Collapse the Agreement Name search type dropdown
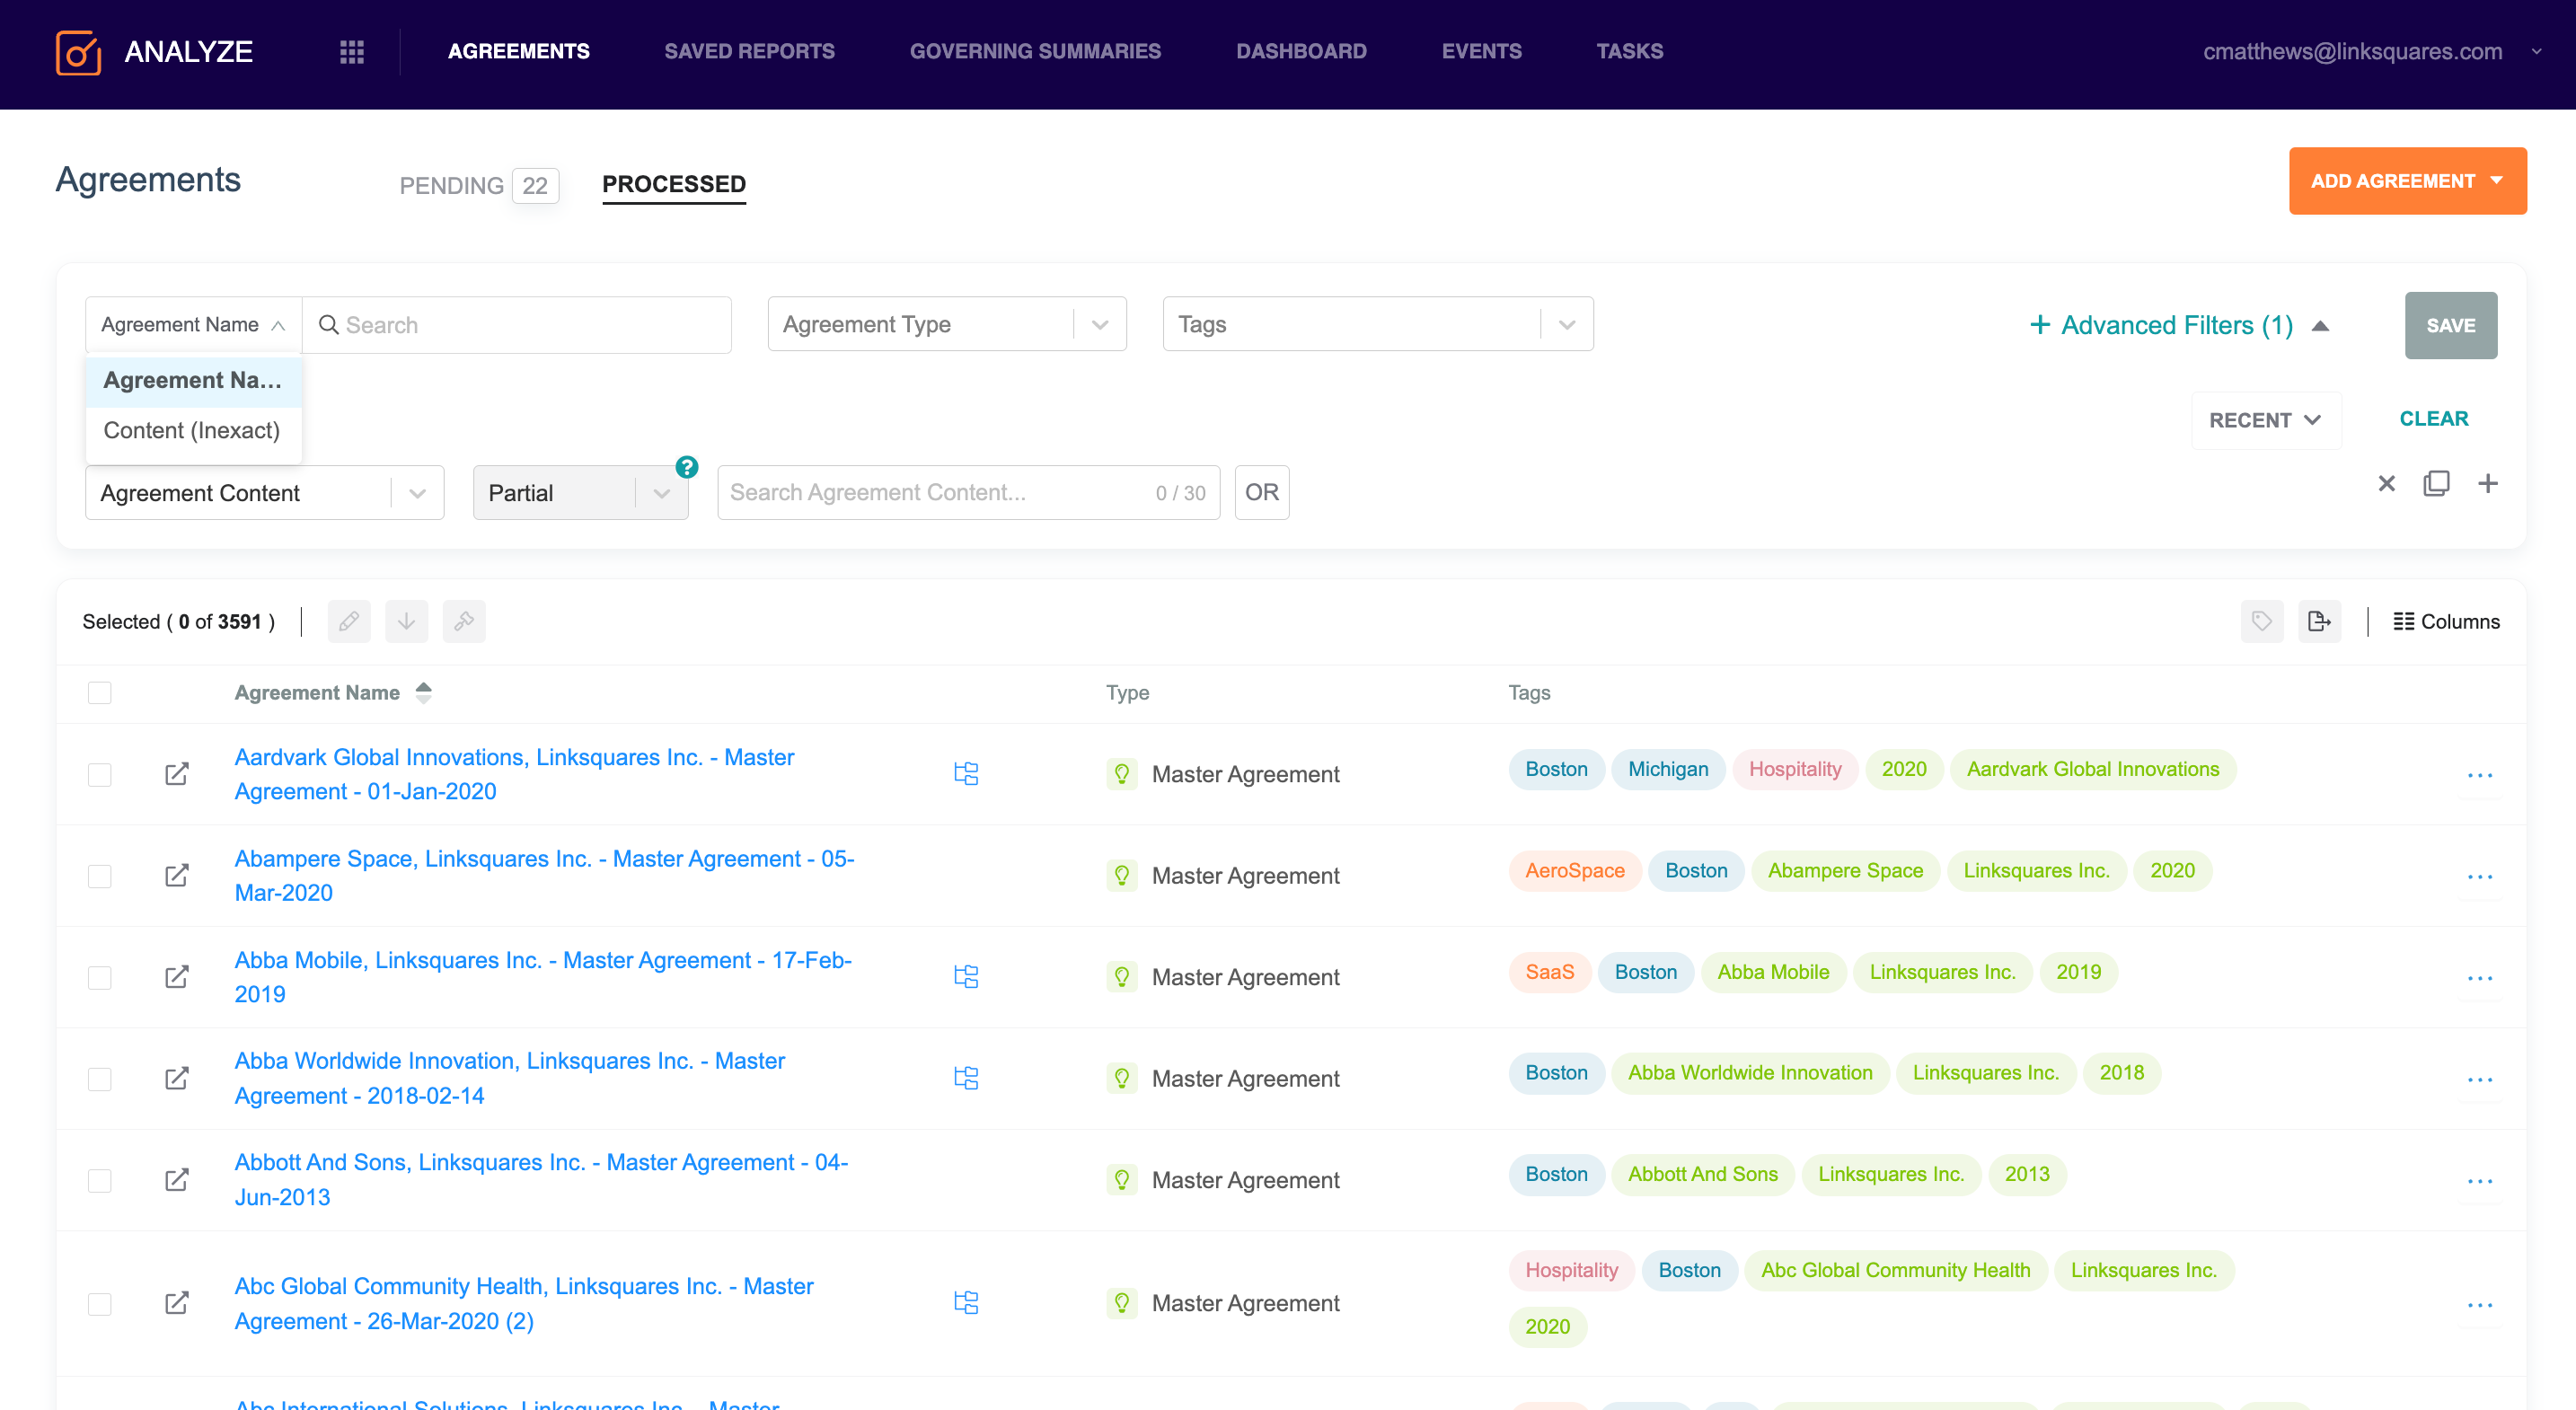 point(194,325)
